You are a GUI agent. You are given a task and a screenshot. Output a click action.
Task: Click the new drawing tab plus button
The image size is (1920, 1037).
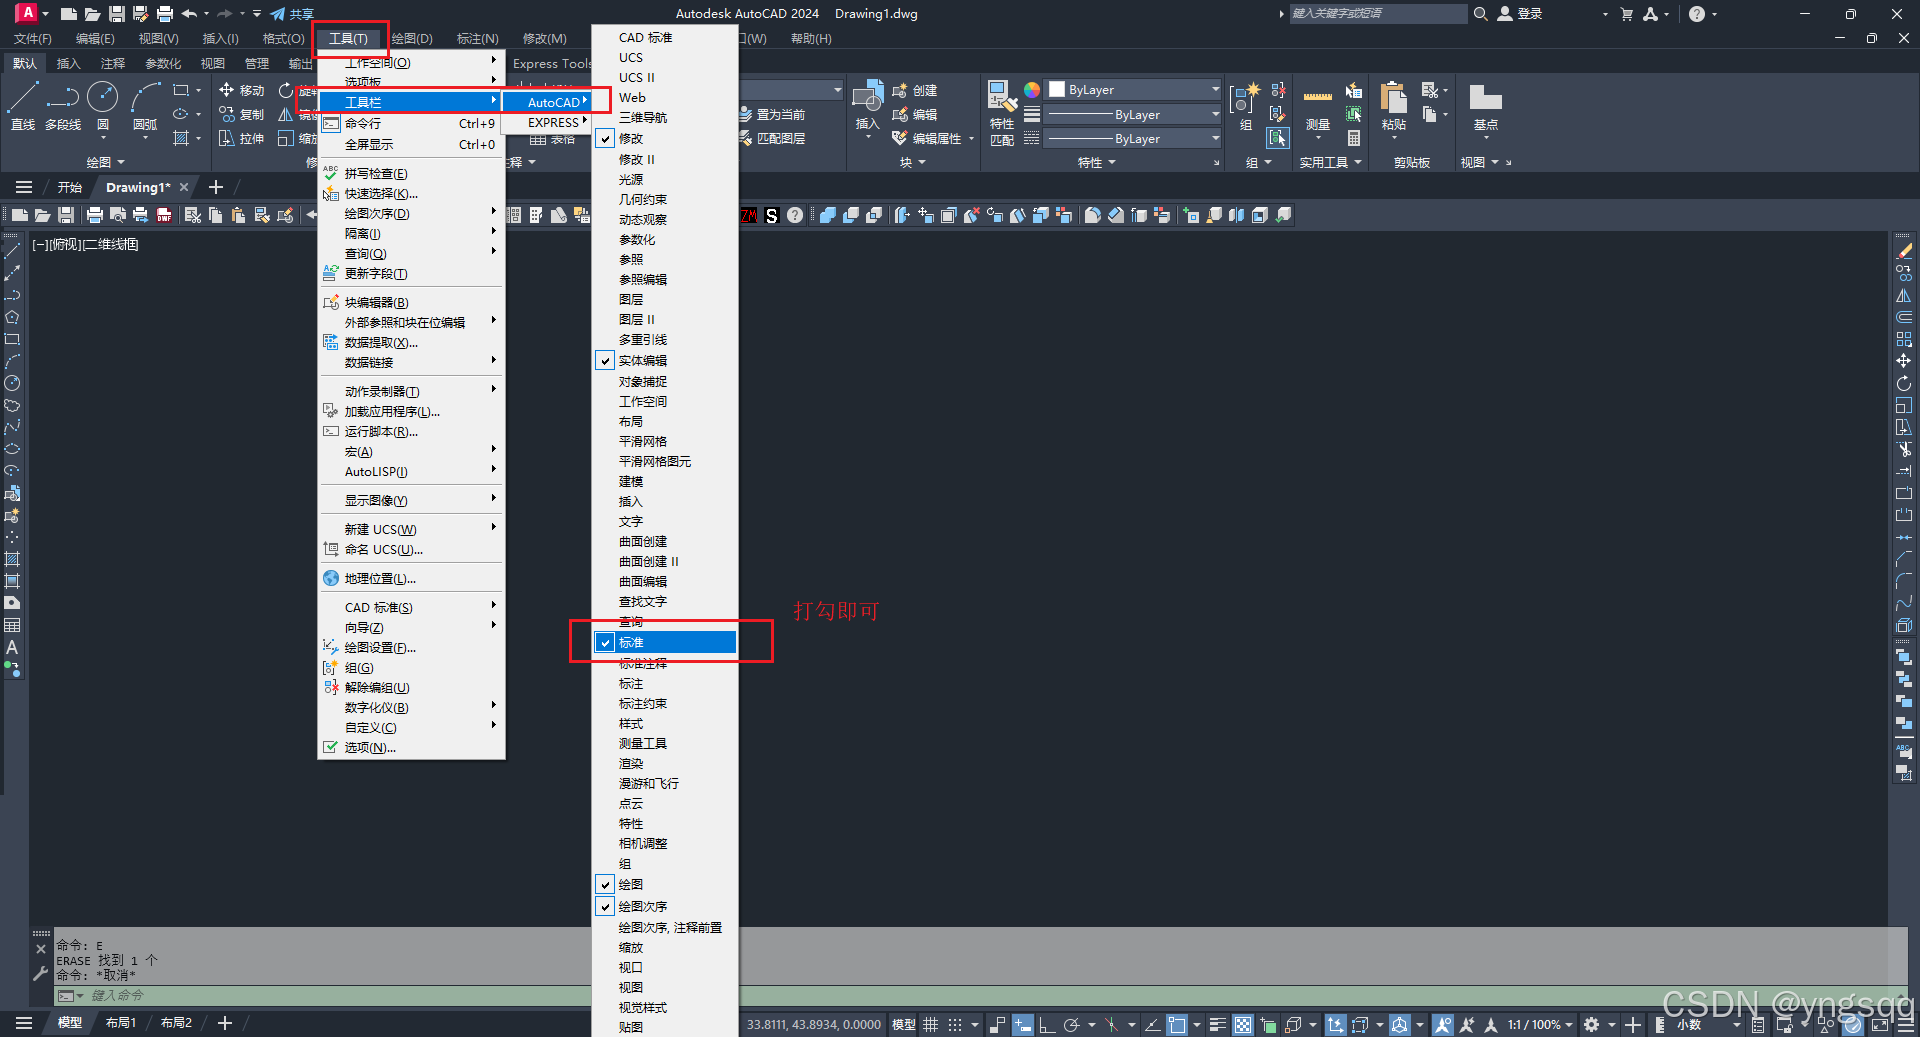coord(215,187)
